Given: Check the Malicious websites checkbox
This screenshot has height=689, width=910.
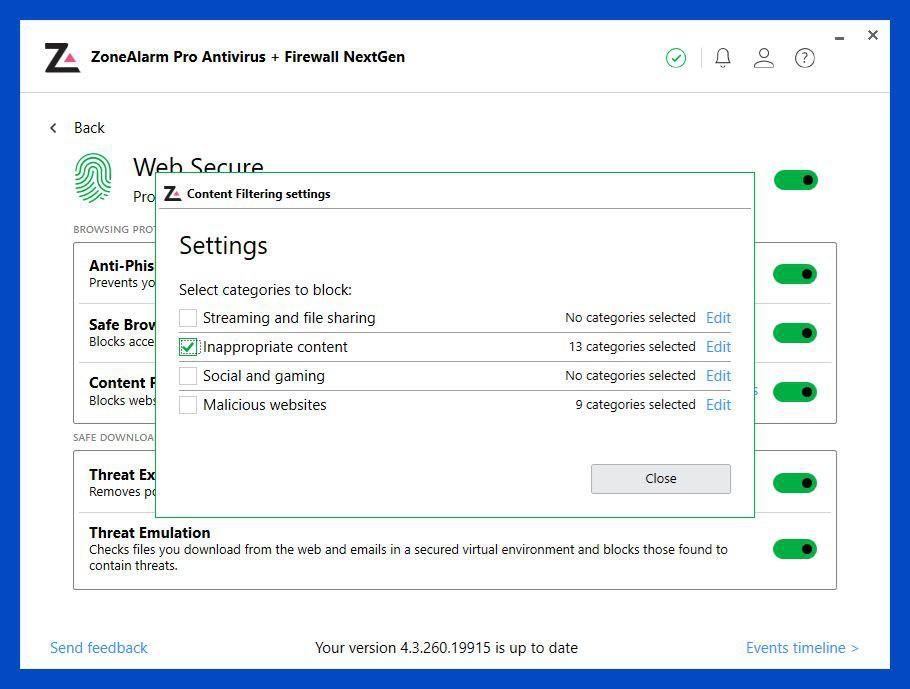Looking at the screenshot, I should [188, 405].
